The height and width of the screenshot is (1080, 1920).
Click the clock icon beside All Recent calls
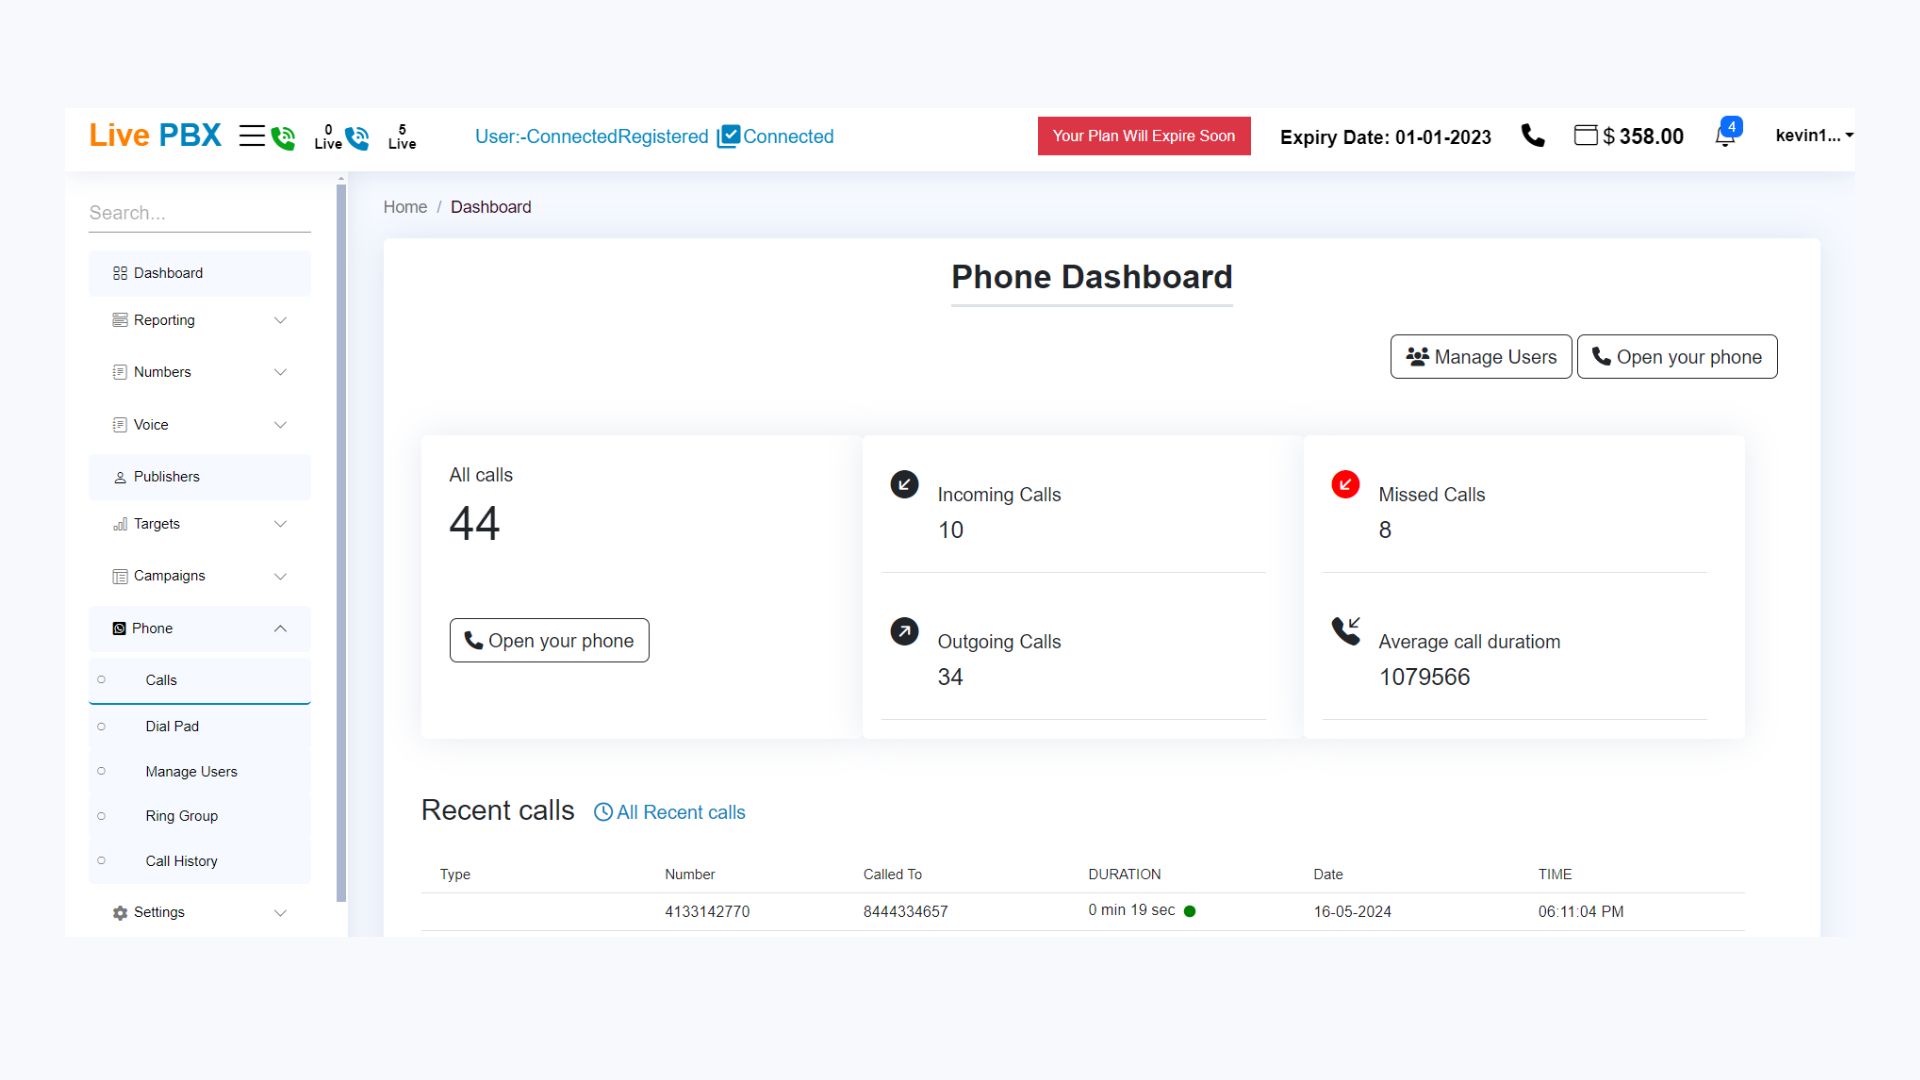(603, 812)
